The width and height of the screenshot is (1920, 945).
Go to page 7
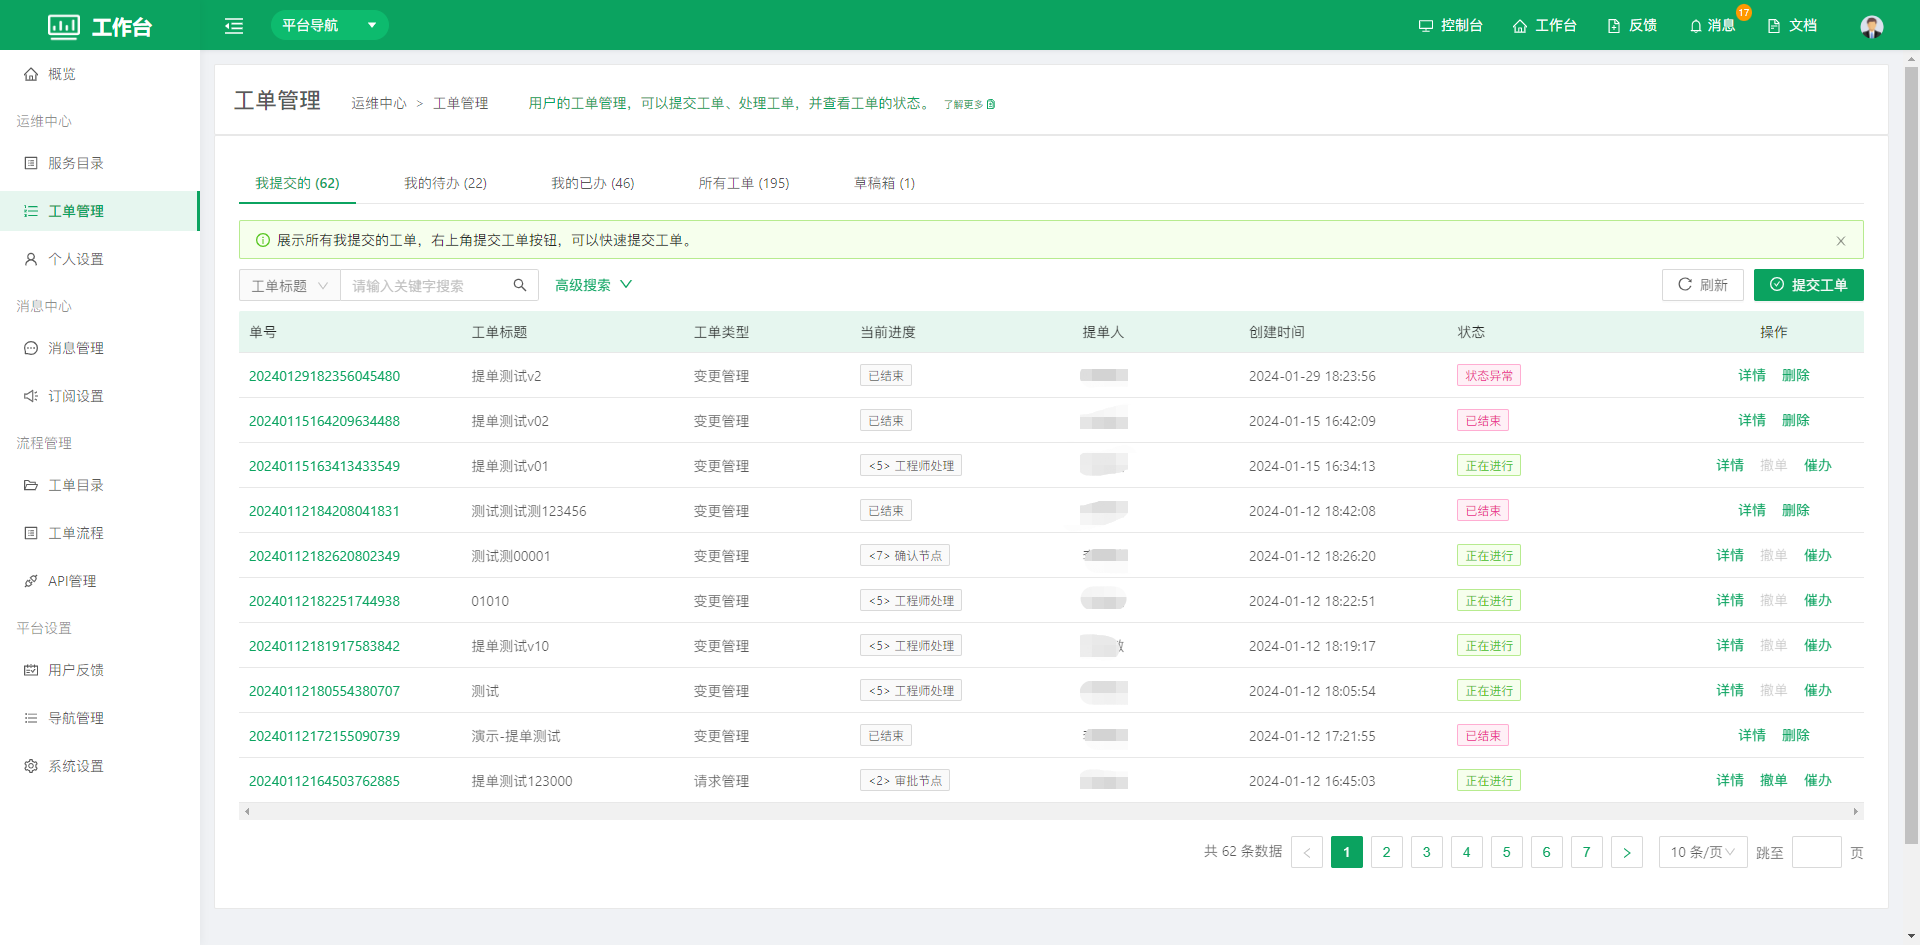click(x=1587, y=852)
